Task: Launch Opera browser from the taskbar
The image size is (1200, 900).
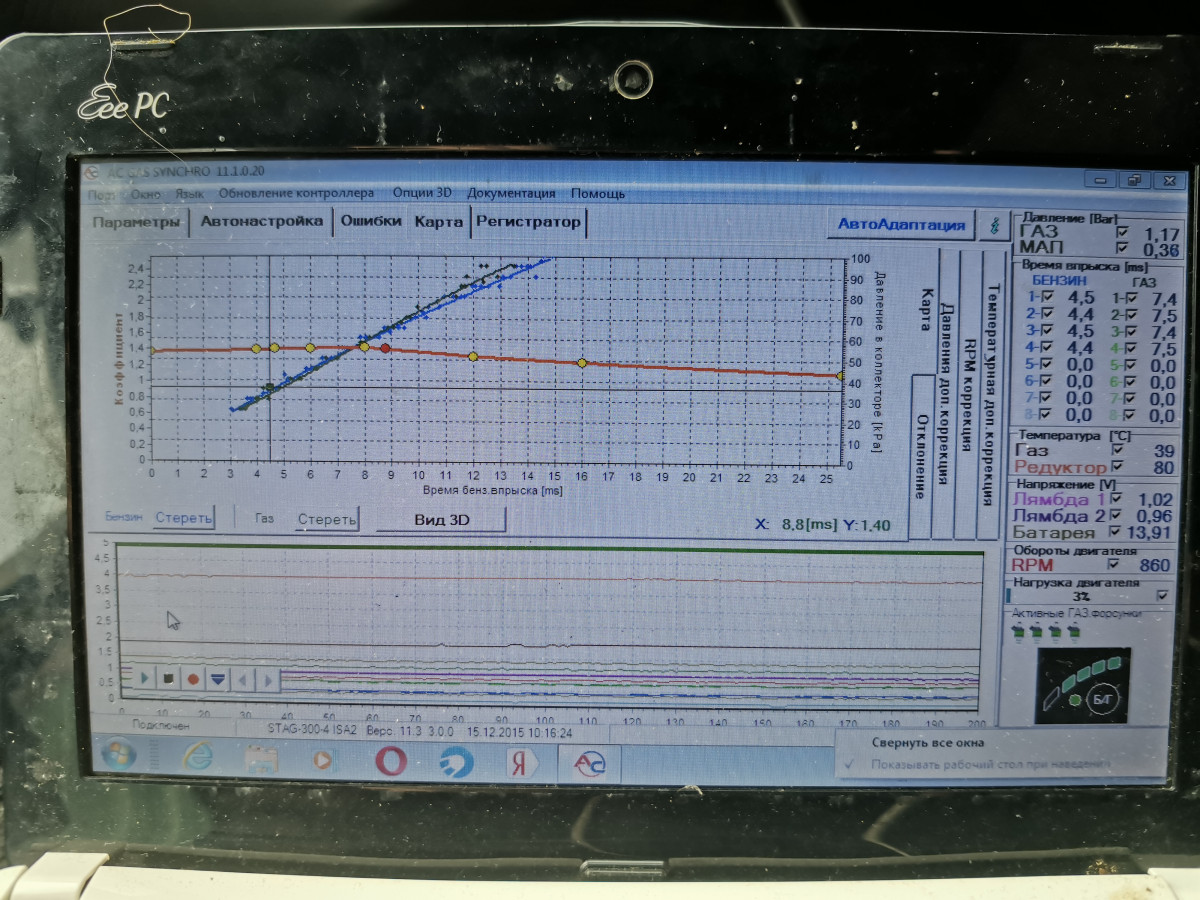Action: click(x=390, y=761)
